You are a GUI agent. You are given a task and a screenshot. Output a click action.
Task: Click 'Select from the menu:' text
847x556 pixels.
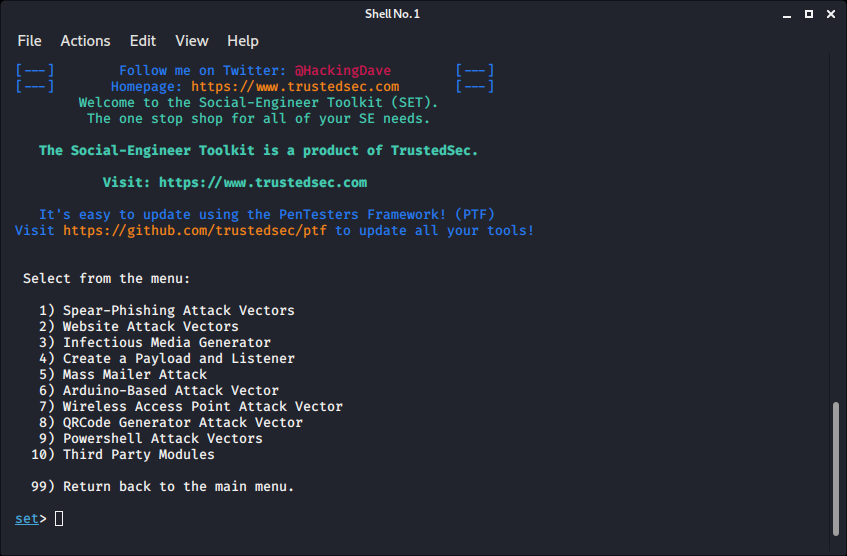106,279
